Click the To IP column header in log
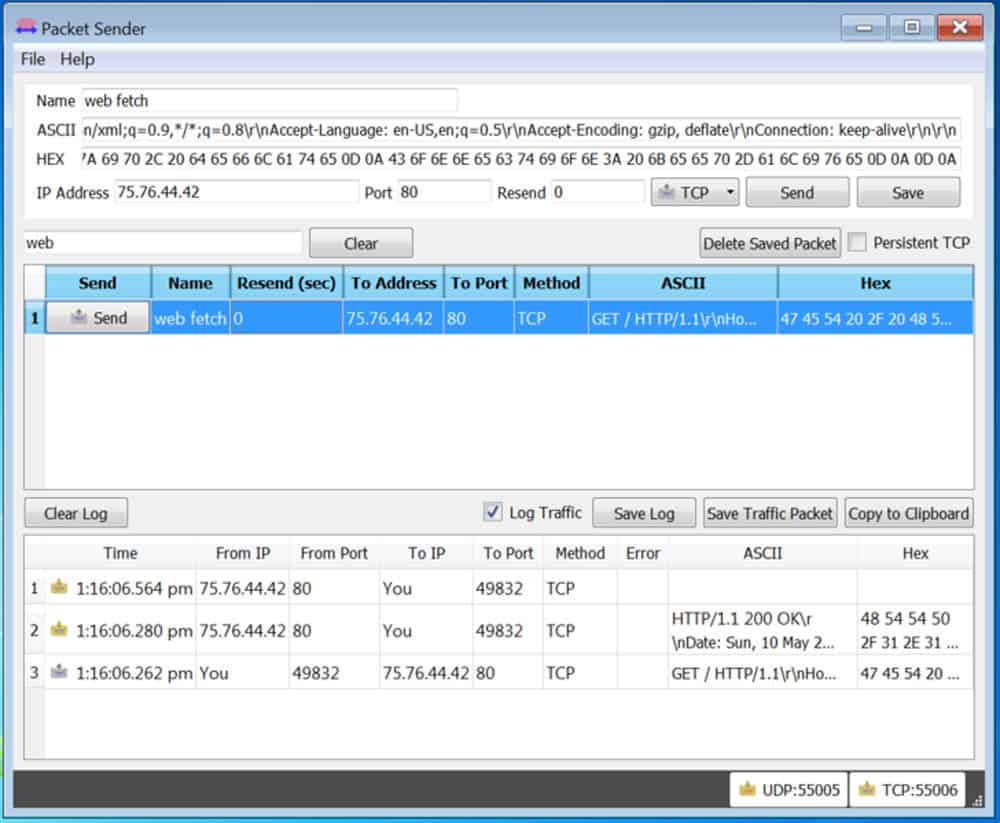1000x823 pixels. tap(427, 553)
